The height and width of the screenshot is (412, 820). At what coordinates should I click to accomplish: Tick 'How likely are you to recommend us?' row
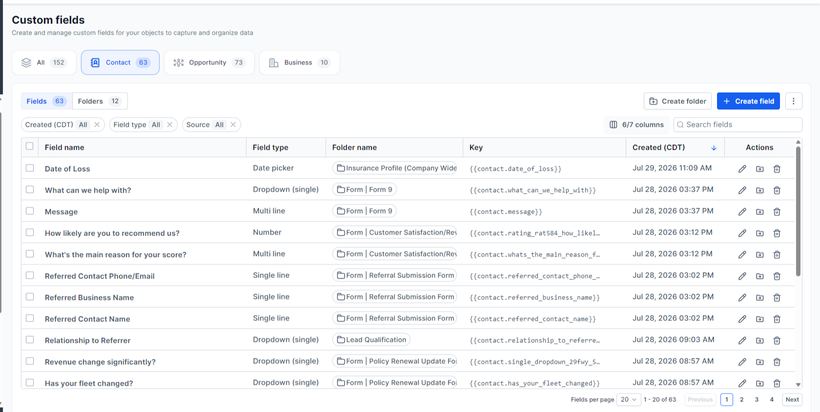click(x=30, y=232)
